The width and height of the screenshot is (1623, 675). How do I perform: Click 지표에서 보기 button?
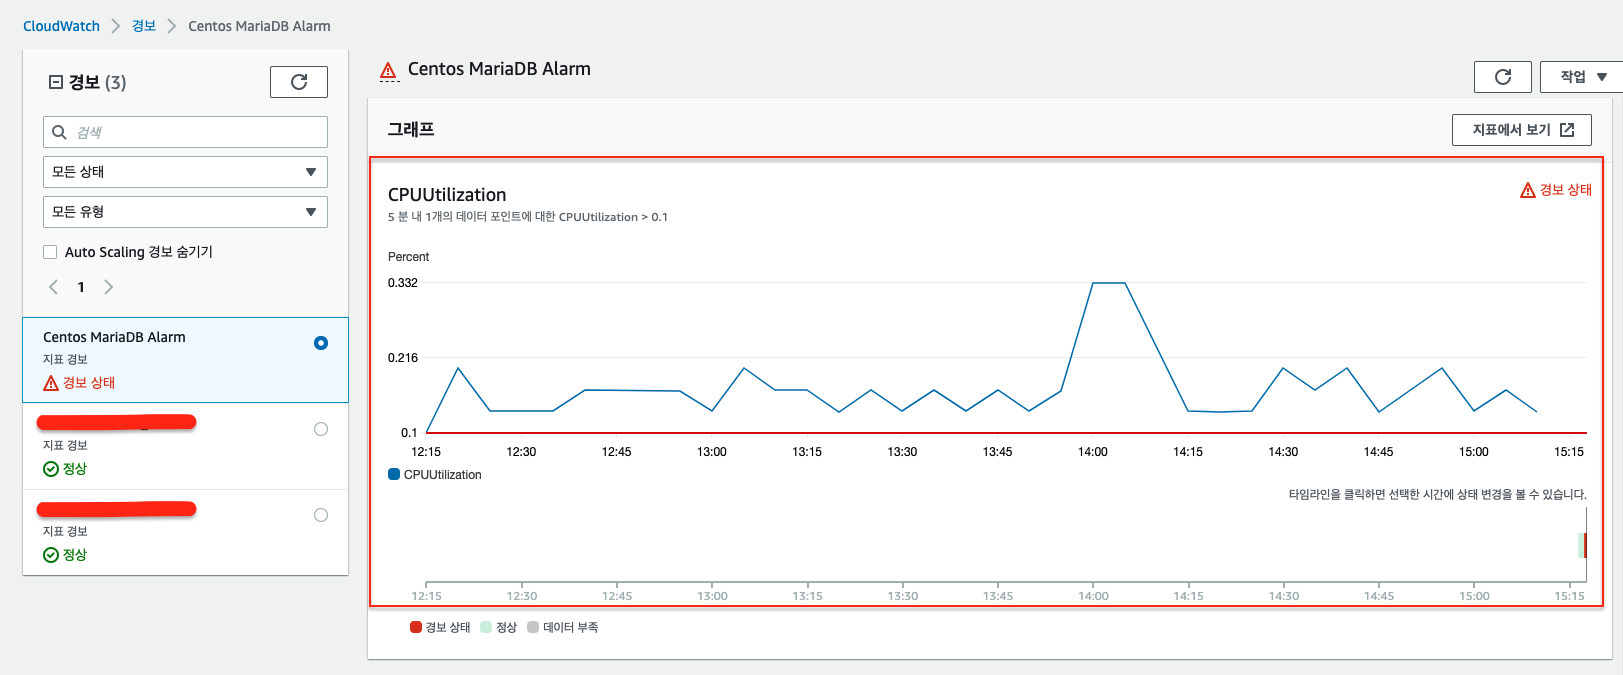click(1521, 130)
